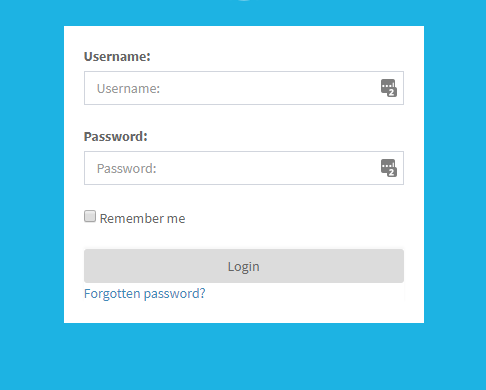Tick the box beside Remember me
Image resolution: width=486 pixels, height=390 pixels.
[90, 216]
